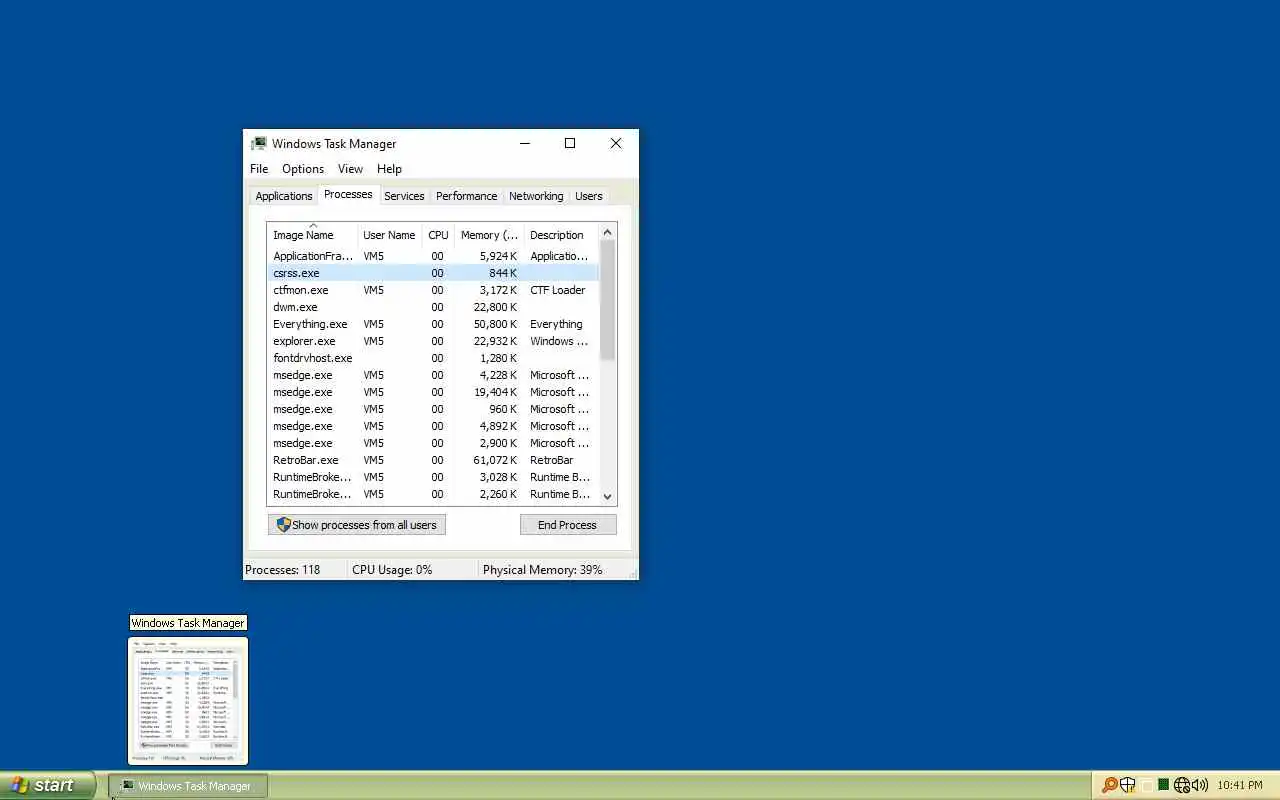
Task: Open the View menu
Action: tap(350, 169)
